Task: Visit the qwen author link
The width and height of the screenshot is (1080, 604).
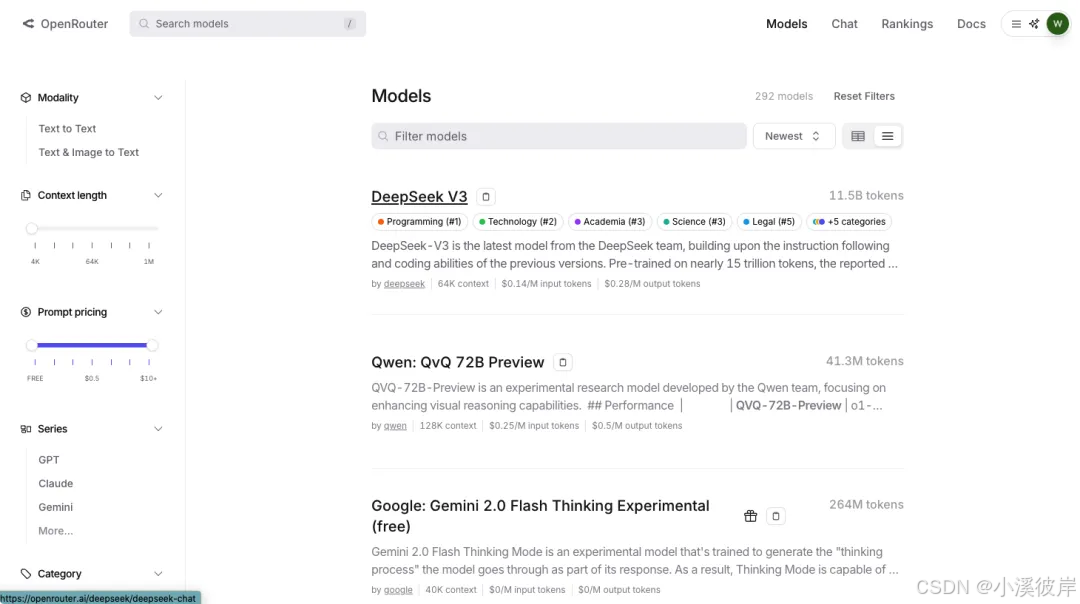Action: [395, 426]
